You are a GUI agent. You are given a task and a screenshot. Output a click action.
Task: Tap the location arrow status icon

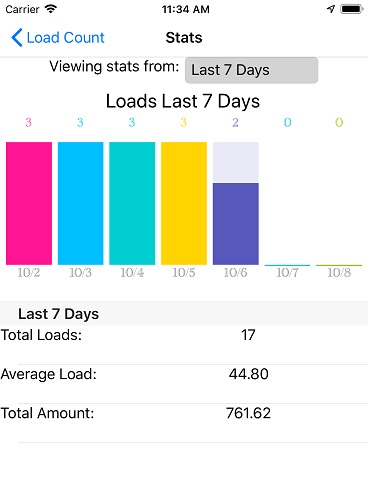click(x=331, y=9)
